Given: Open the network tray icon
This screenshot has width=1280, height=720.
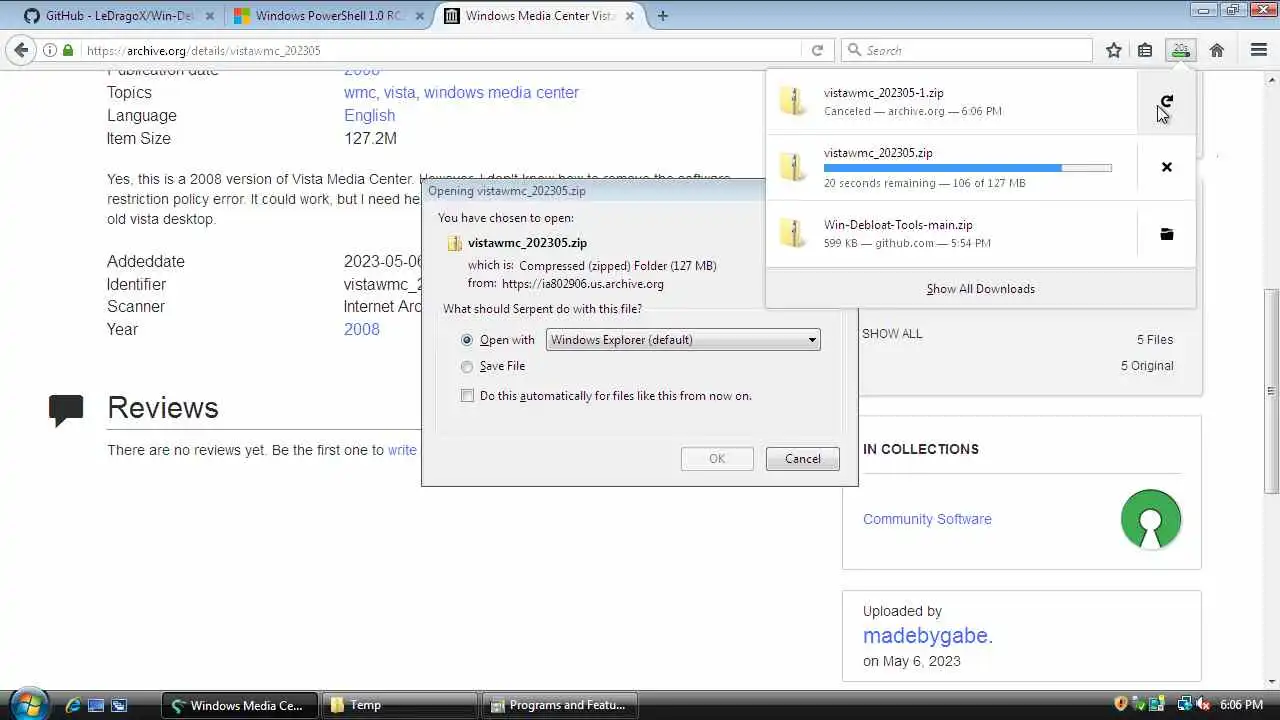Looking at the screenshot, I should pyautogui.click(x=1184, y=705).
